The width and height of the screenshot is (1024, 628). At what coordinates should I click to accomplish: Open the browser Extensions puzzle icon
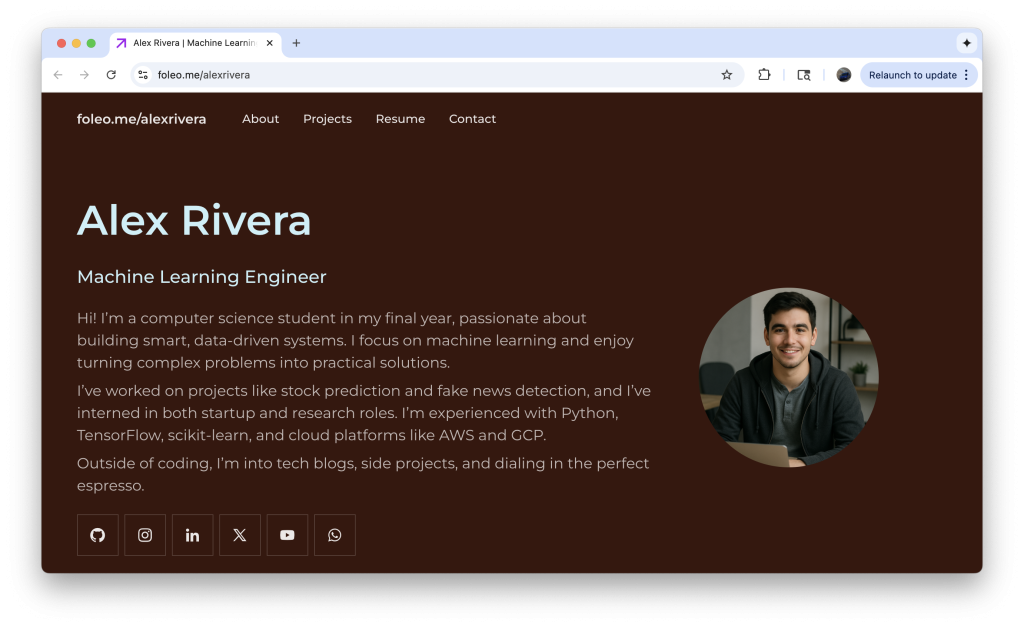point(764,75)
